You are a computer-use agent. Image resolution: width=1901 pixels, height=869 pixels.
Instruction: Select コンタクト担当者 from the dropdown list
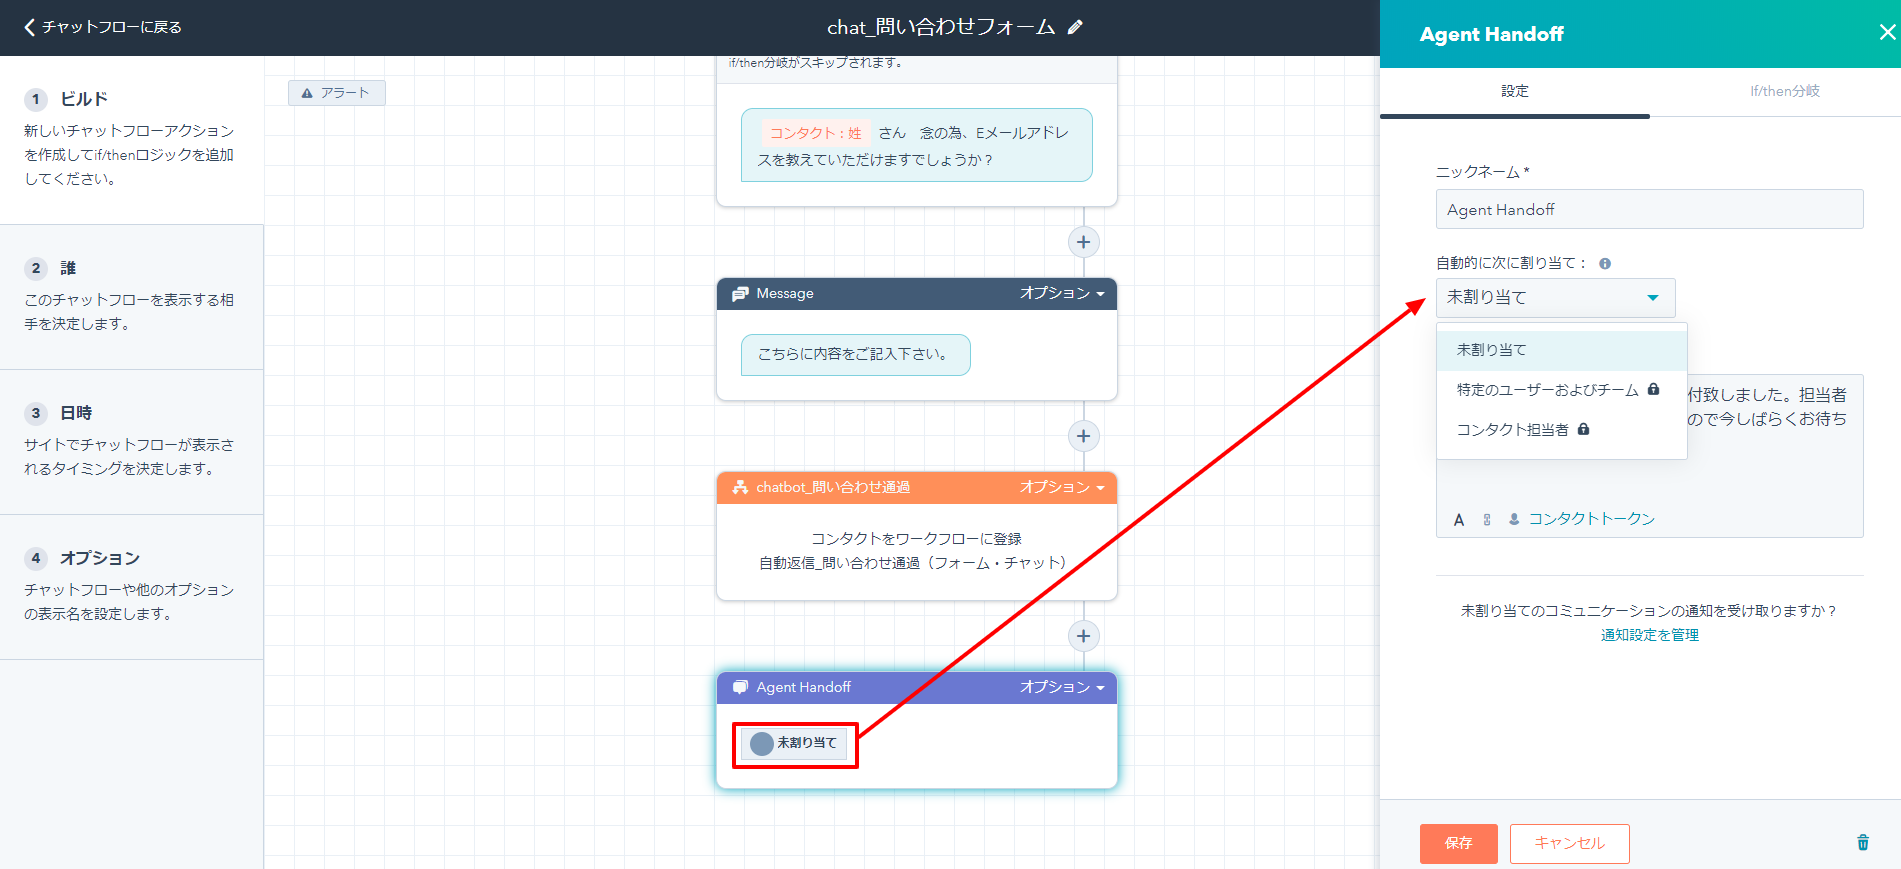click(1512, 430)
